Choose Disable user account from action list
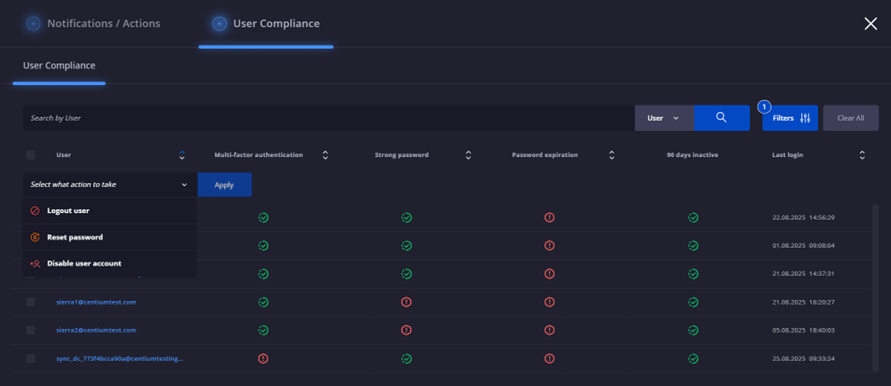This screenshot has width=891, height=386. pos(110,264)
